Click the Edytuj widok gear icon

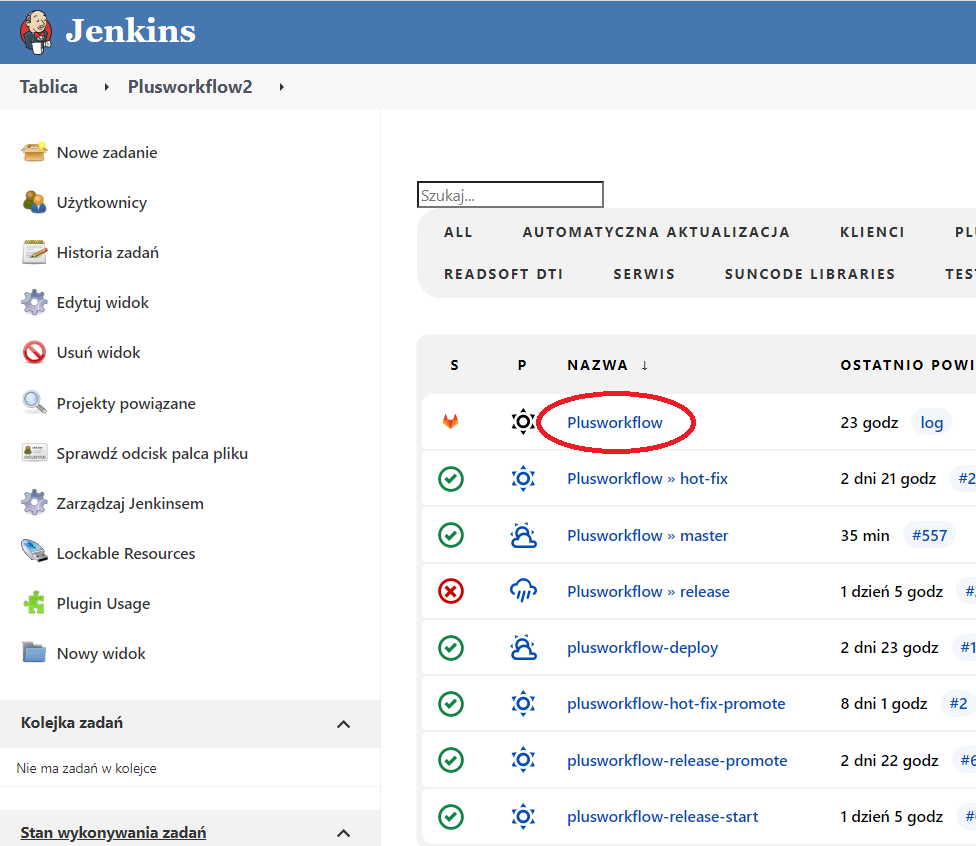34,303
